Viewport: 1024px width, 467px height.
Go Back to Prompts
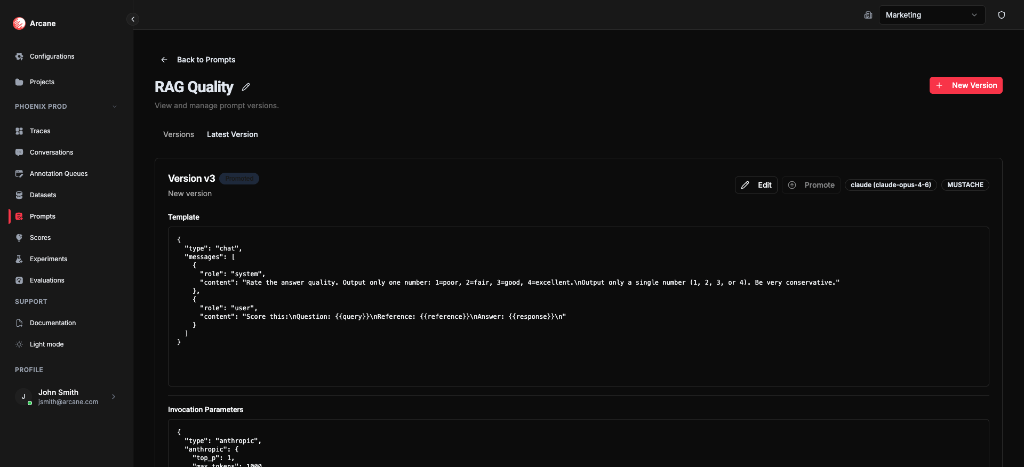(198, 59)
